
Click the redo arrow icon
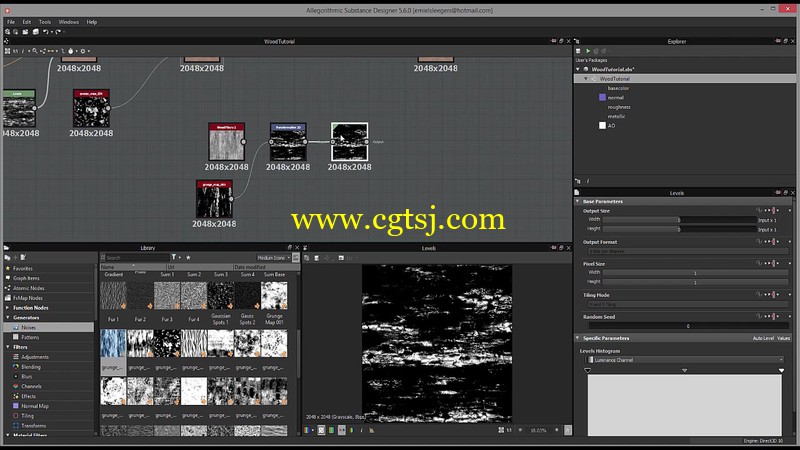click(x=58, y=32)
